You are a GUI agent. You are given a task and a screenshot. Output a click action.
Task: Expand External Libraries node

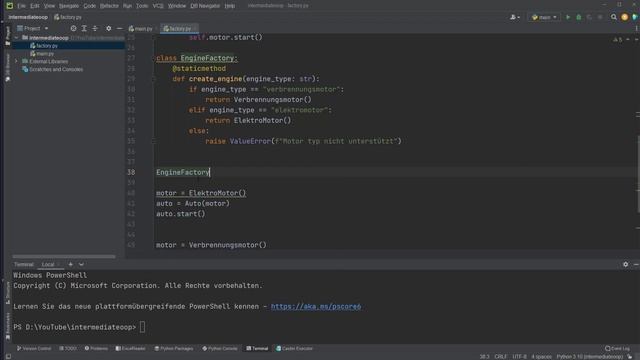16,61
